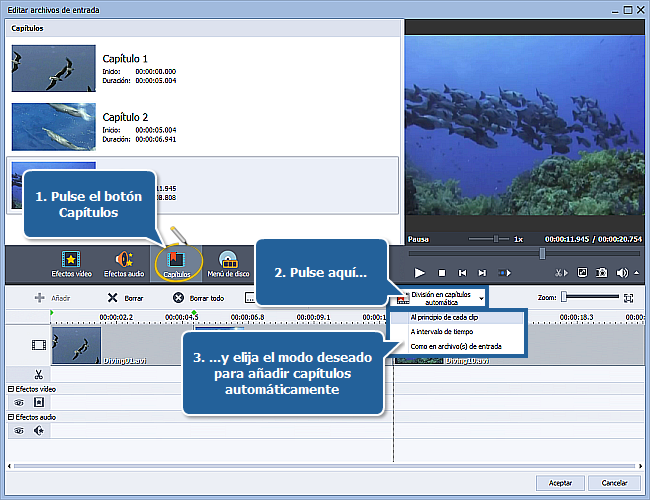Click the scissors icon on the timeline
Viewport: 650px width, 500px height.
click(x=38, y=374)
